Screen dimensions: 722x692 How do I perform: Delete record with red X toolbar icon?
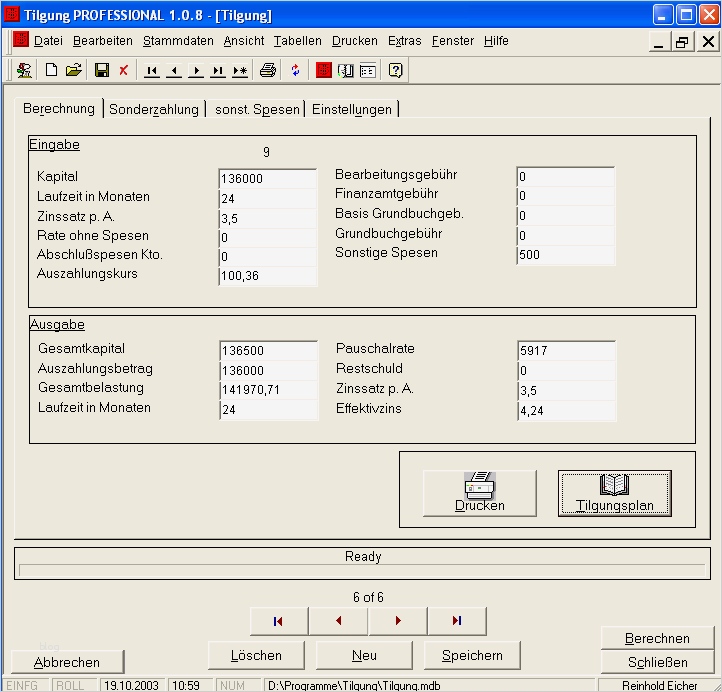point(123,70)
